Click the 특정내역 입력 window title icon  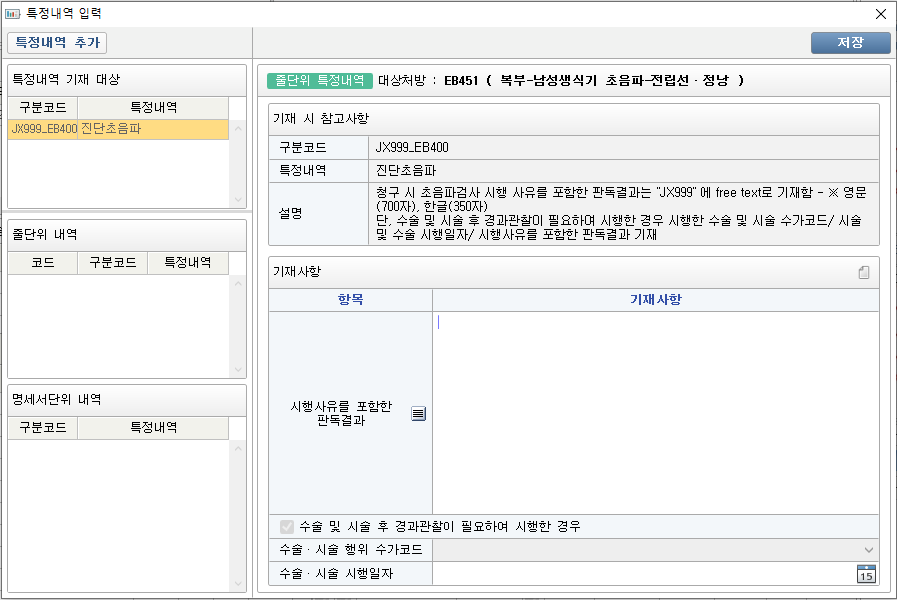(13, 14)
